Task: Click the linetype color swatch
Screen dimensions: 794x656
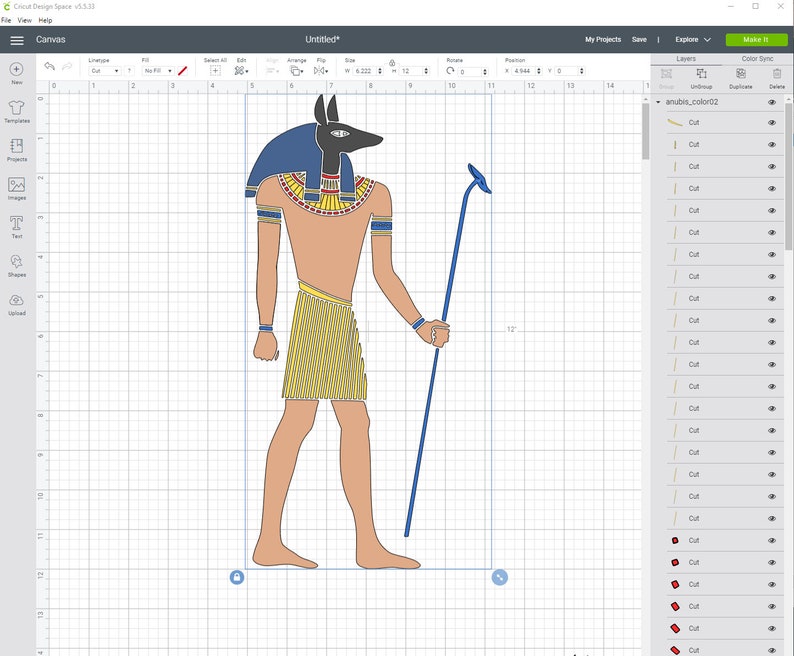Action: [183, 71]
